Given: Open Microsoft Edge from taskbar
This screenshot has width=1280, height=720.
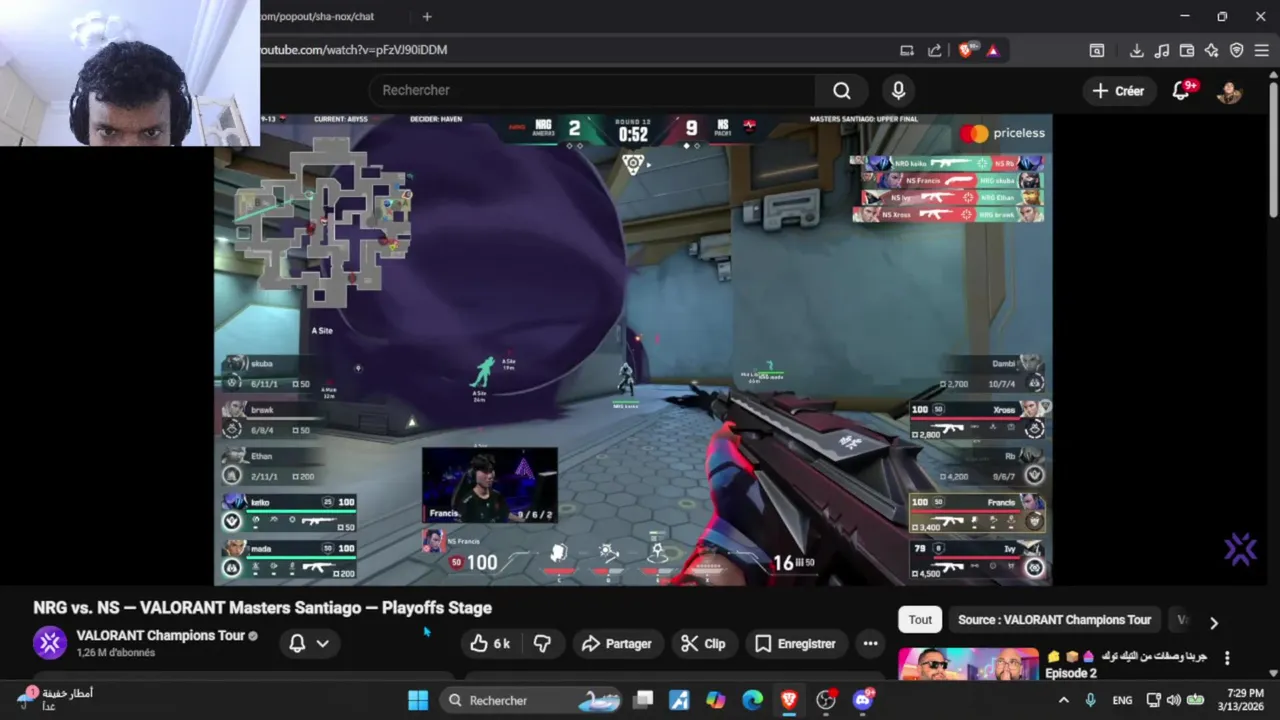Looking at the screenshot, I should (x=752, y=700).
